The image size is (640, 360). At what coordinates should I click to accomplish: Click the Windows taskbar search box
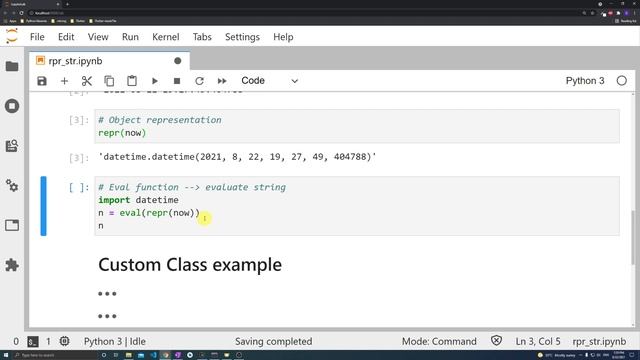point(55,355)
